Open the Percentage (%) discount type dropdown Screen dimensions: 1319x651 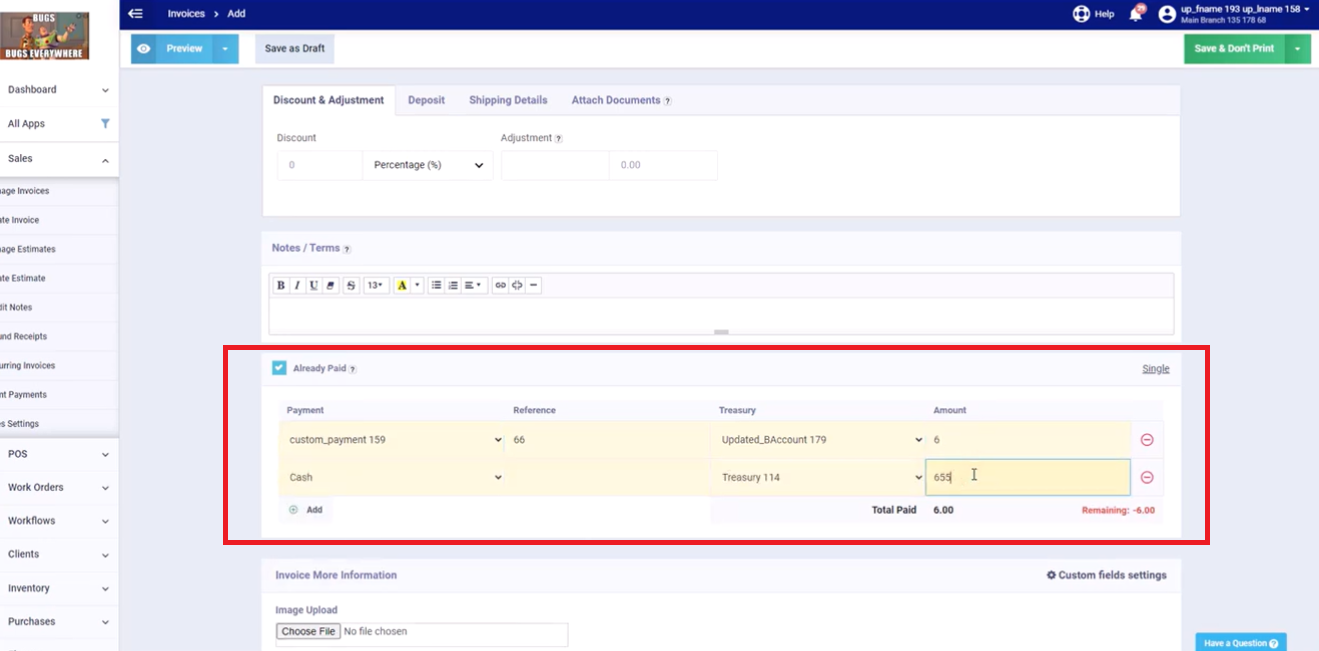428,165
